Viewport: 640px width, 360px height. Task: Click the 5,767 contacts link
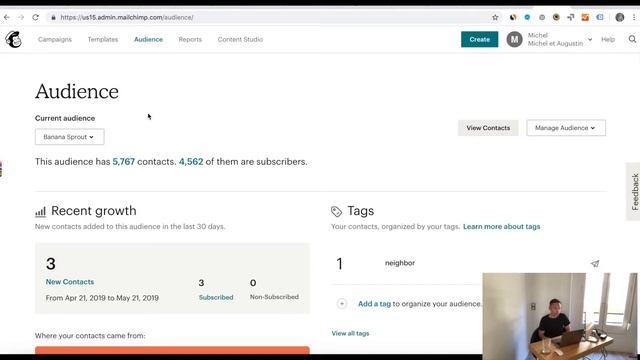pos(124,162)
